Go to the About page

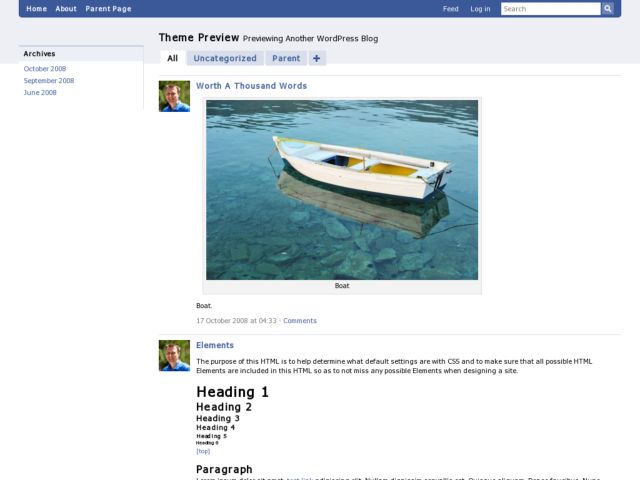click(66, 9)
